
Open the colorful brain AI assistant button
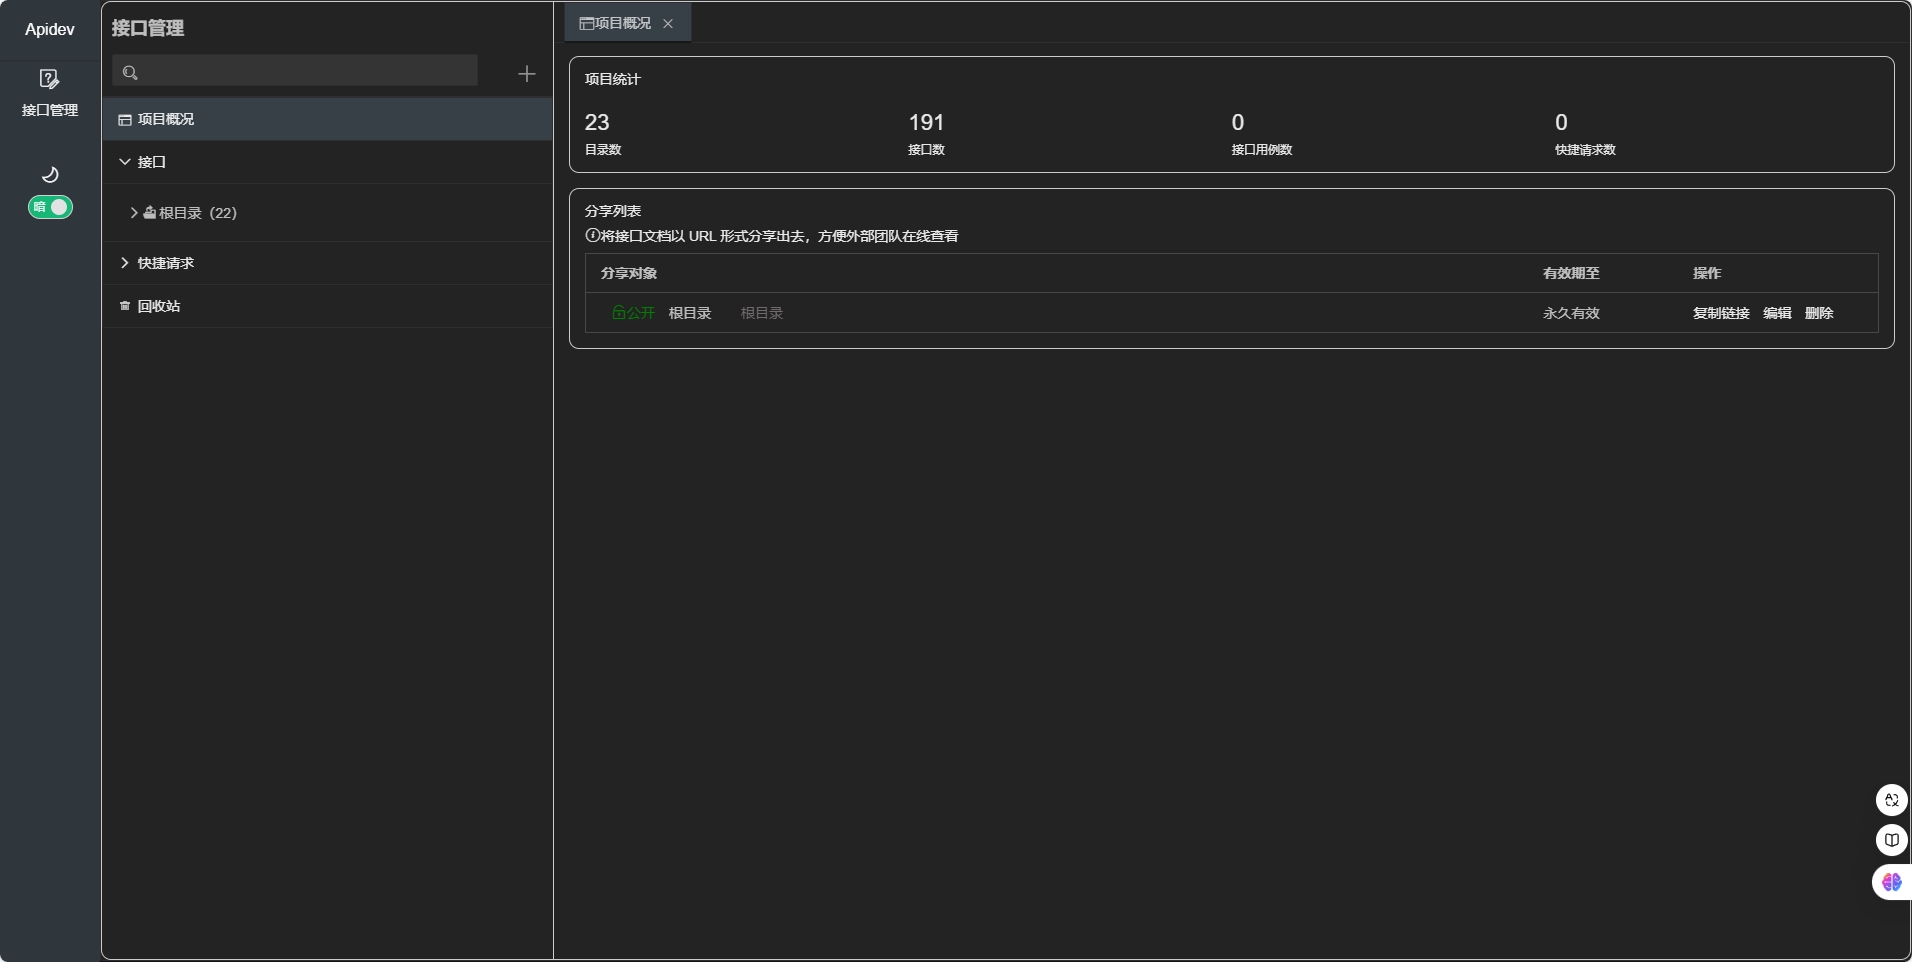1891,882
